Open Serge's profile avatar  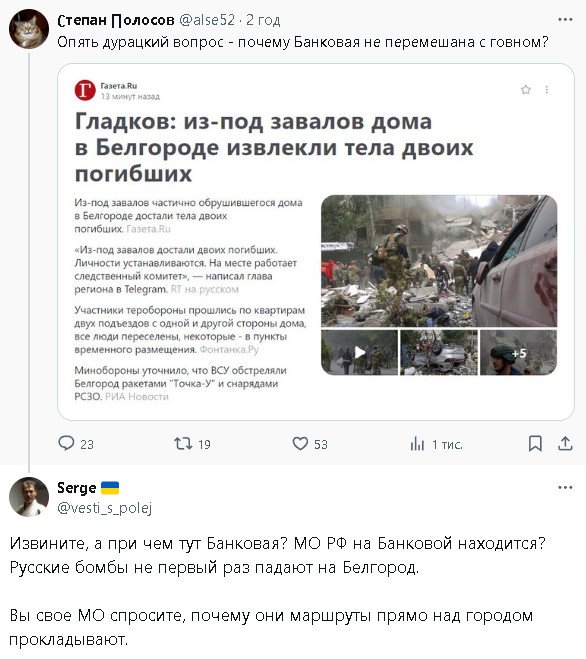pos(29,497)
